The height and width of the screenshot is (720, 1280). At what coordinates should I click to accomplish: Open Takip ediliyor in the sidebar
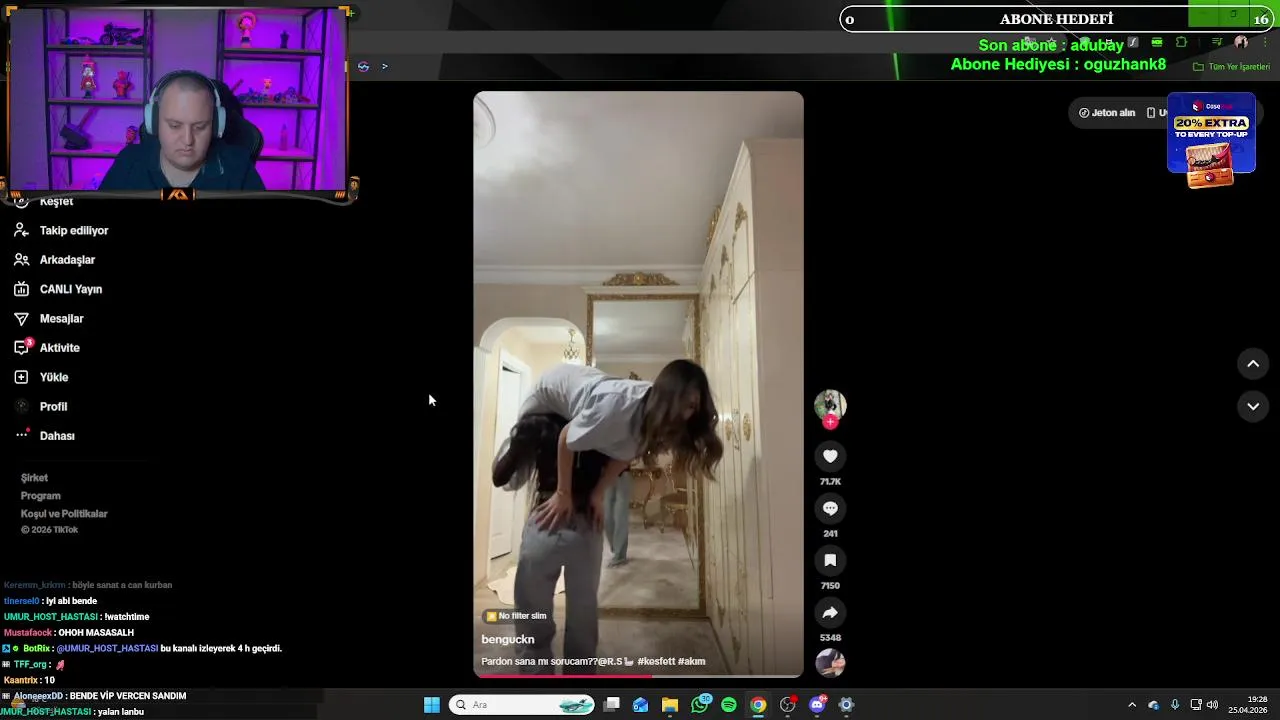tap(62, 230)
